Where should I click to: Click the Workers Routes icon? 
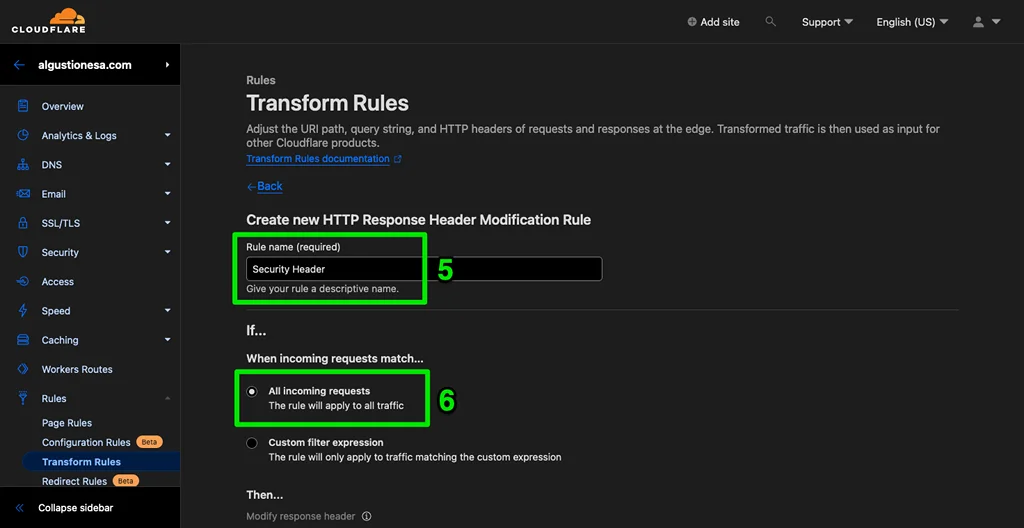pos(23,369)
